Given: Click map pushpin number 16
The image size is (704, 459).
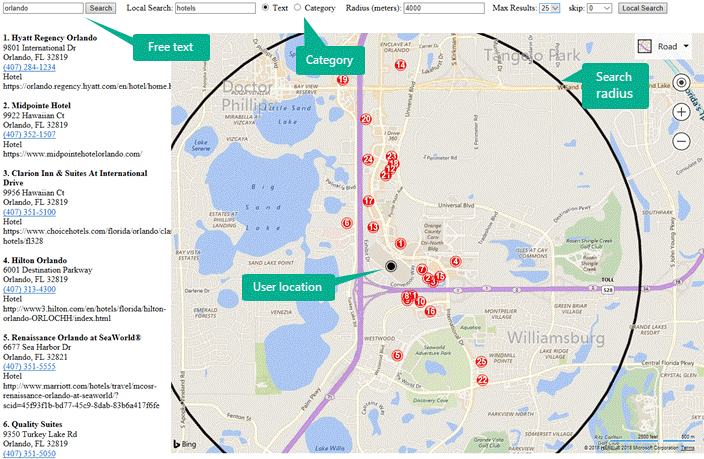Looking at the screenshot, I should [431, 311].
